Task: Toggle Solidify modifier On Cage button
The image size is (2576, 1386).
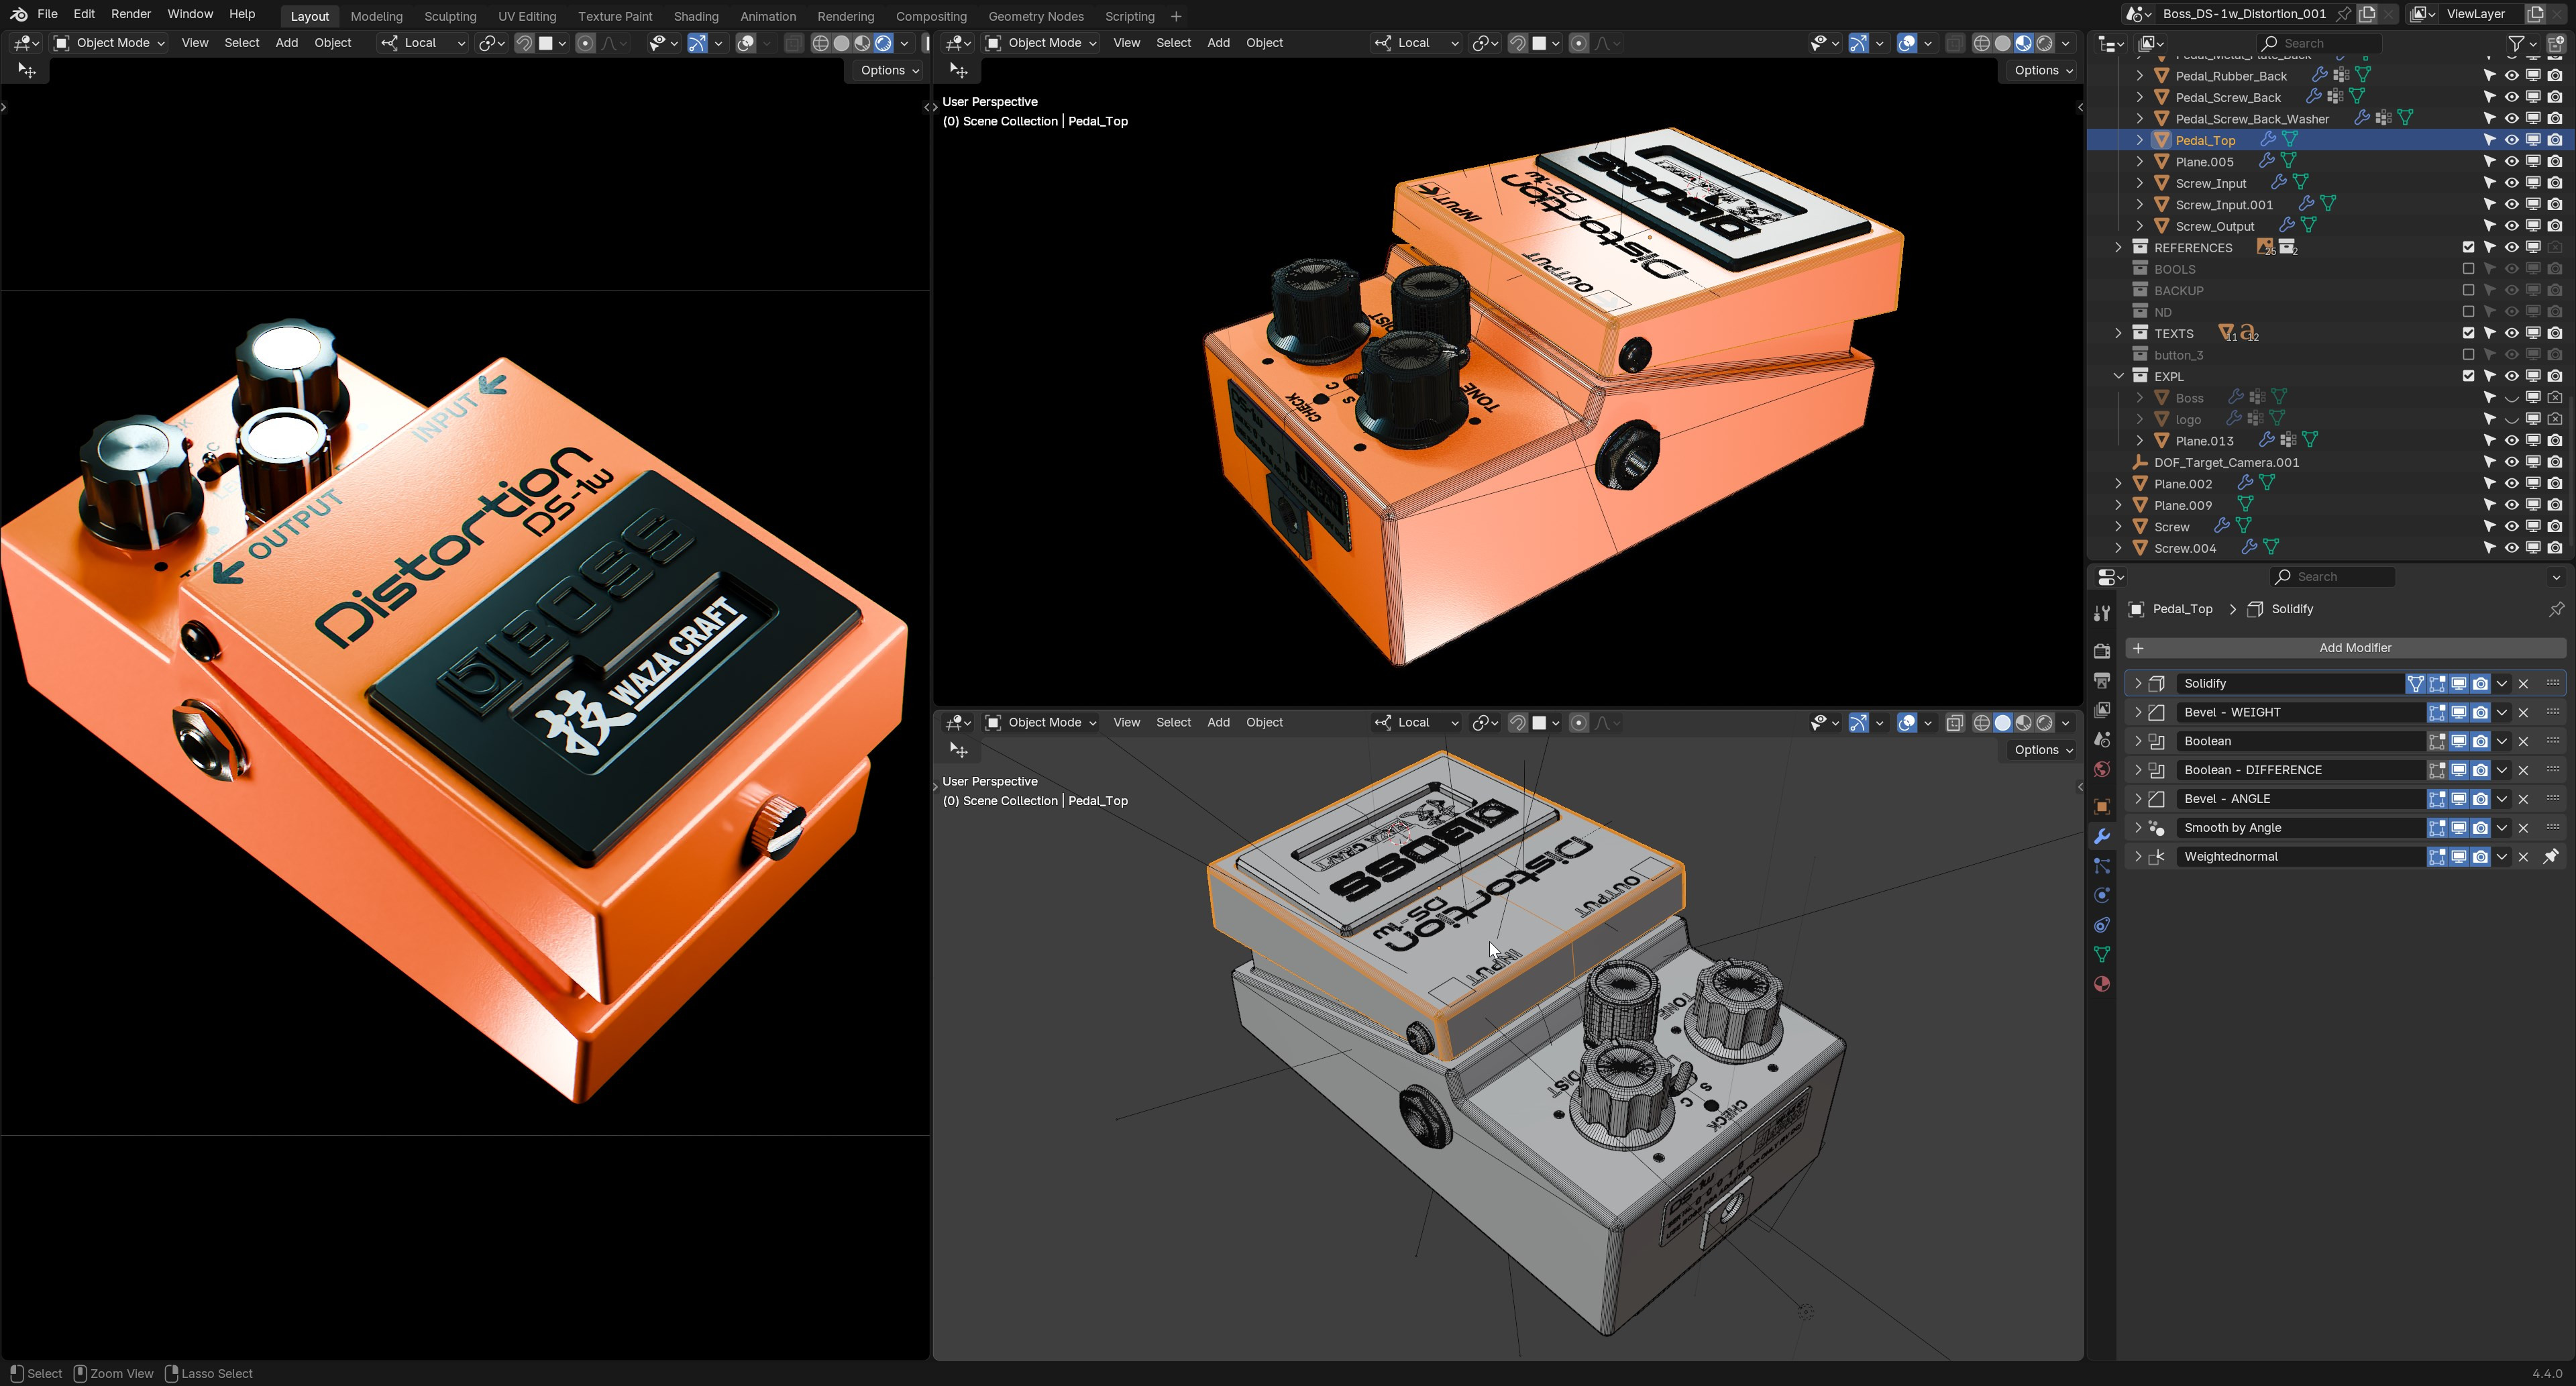Action: pos(2415,684)
